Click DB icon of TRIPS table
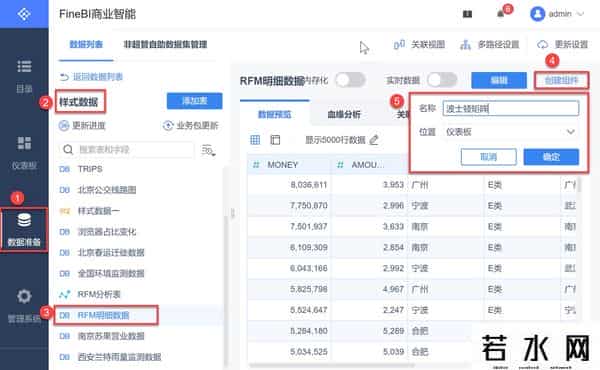The image size is (600, 370). [x=65, y=169]
